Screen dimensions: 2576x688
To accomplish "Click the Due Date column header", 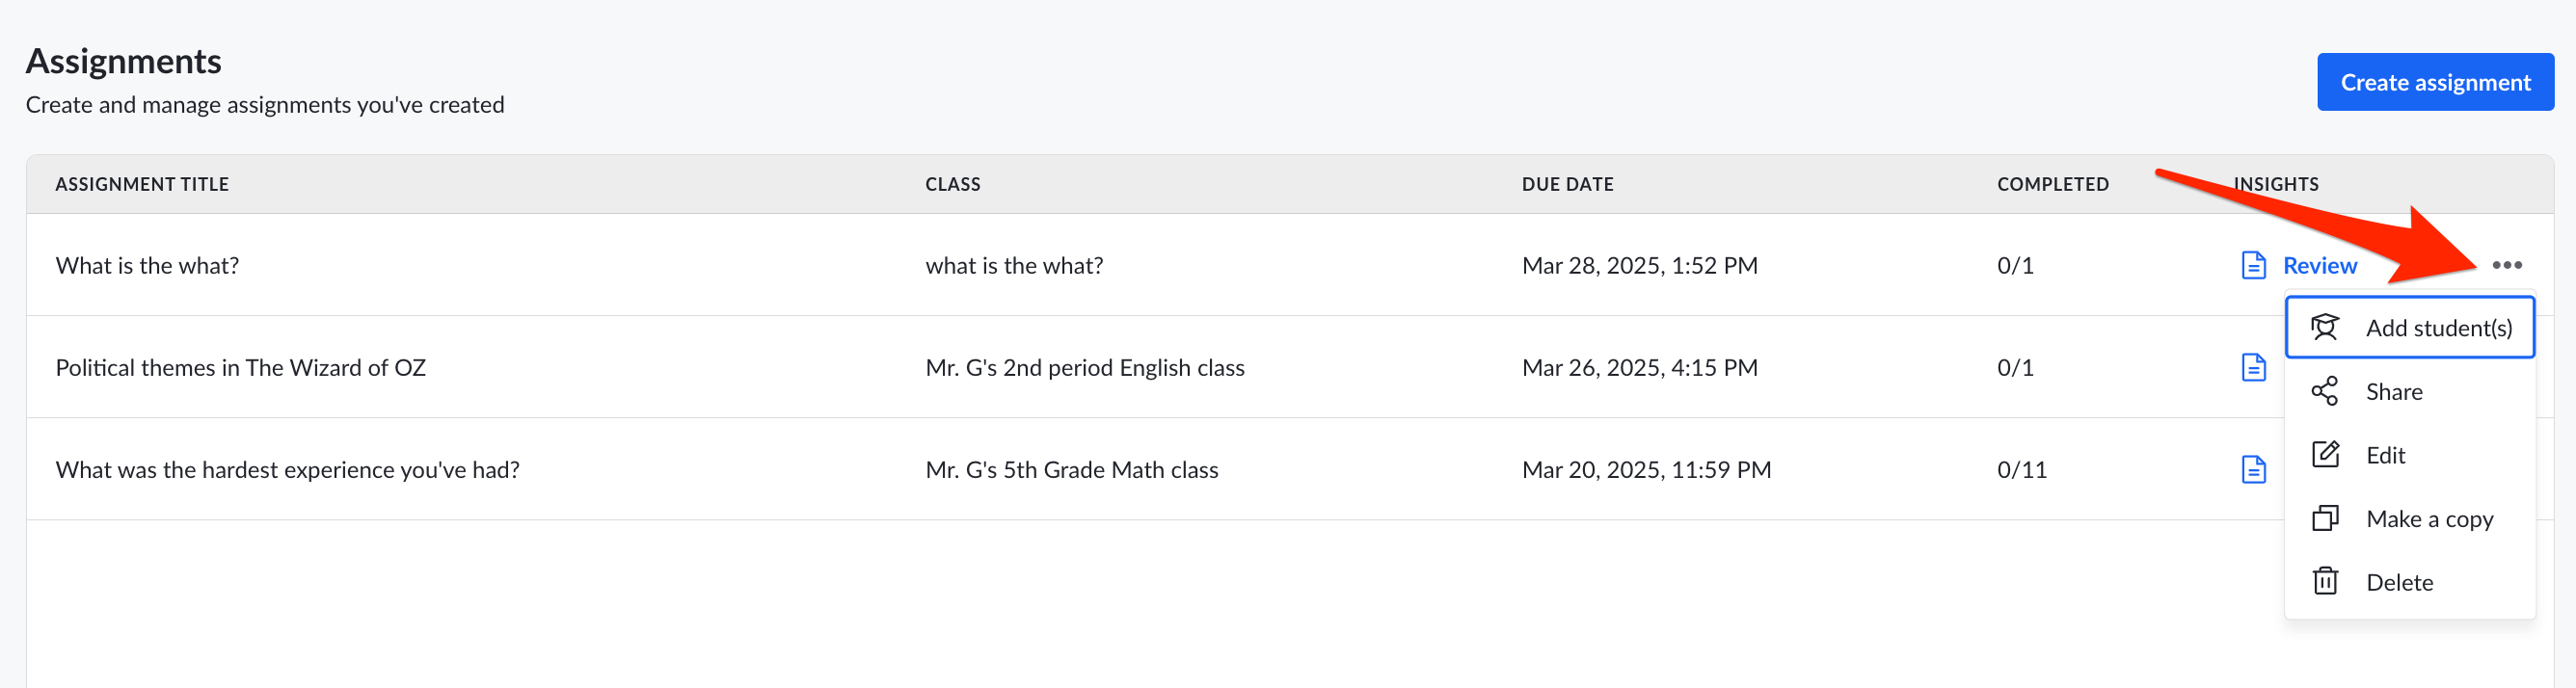I will [x=1567, y=184].
